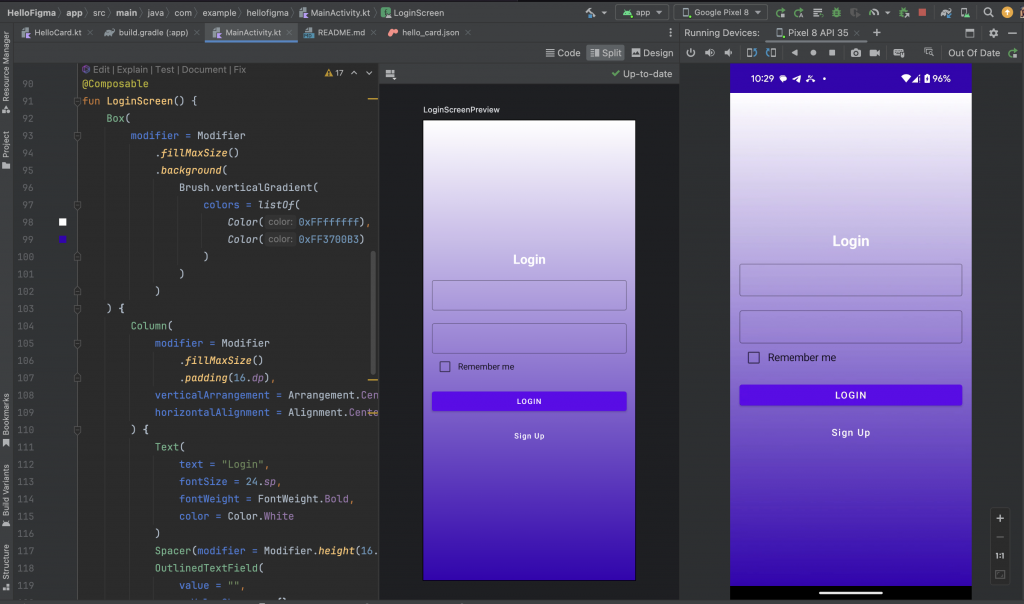Toggle Remember me checkbox on the emulator
The width and height of the screenshot is (1024, 604).
click(x=754, y=358)
